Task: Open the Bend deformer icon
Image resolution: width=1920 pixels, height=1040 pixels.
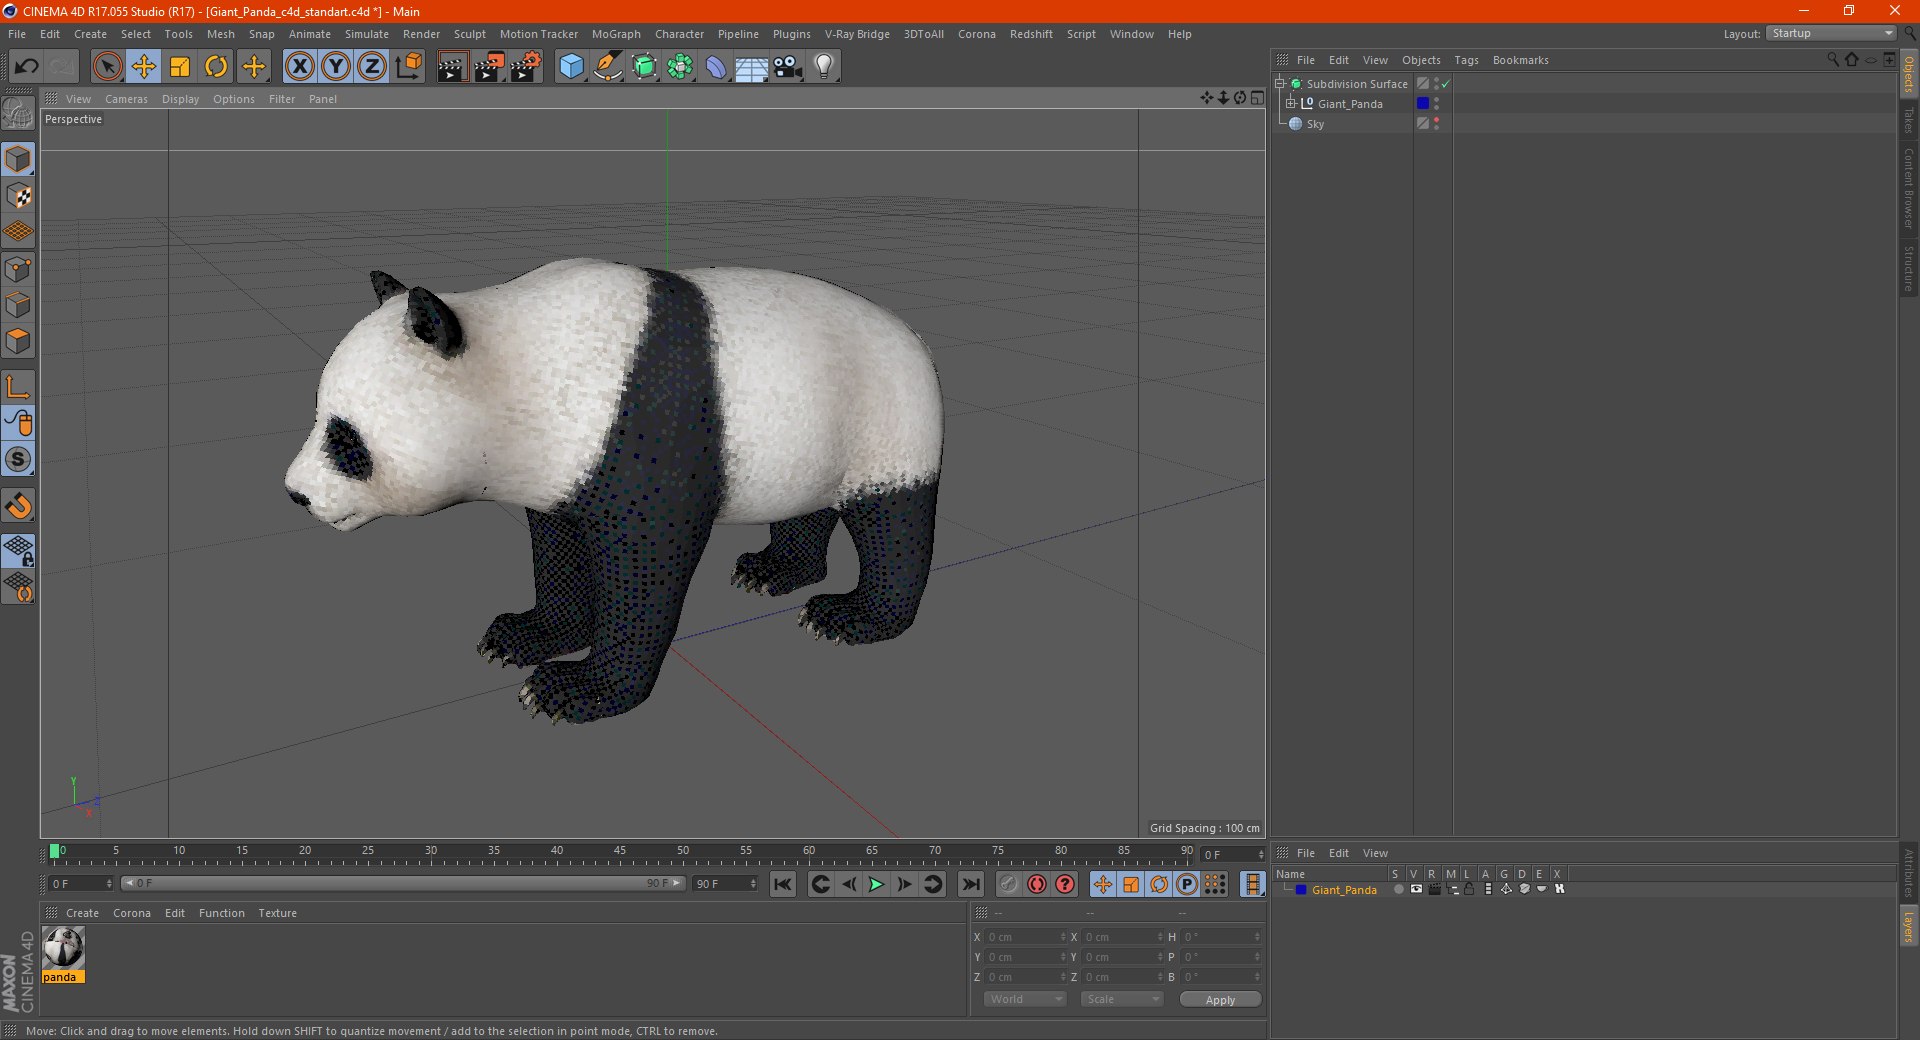Action: coord(716,67)
